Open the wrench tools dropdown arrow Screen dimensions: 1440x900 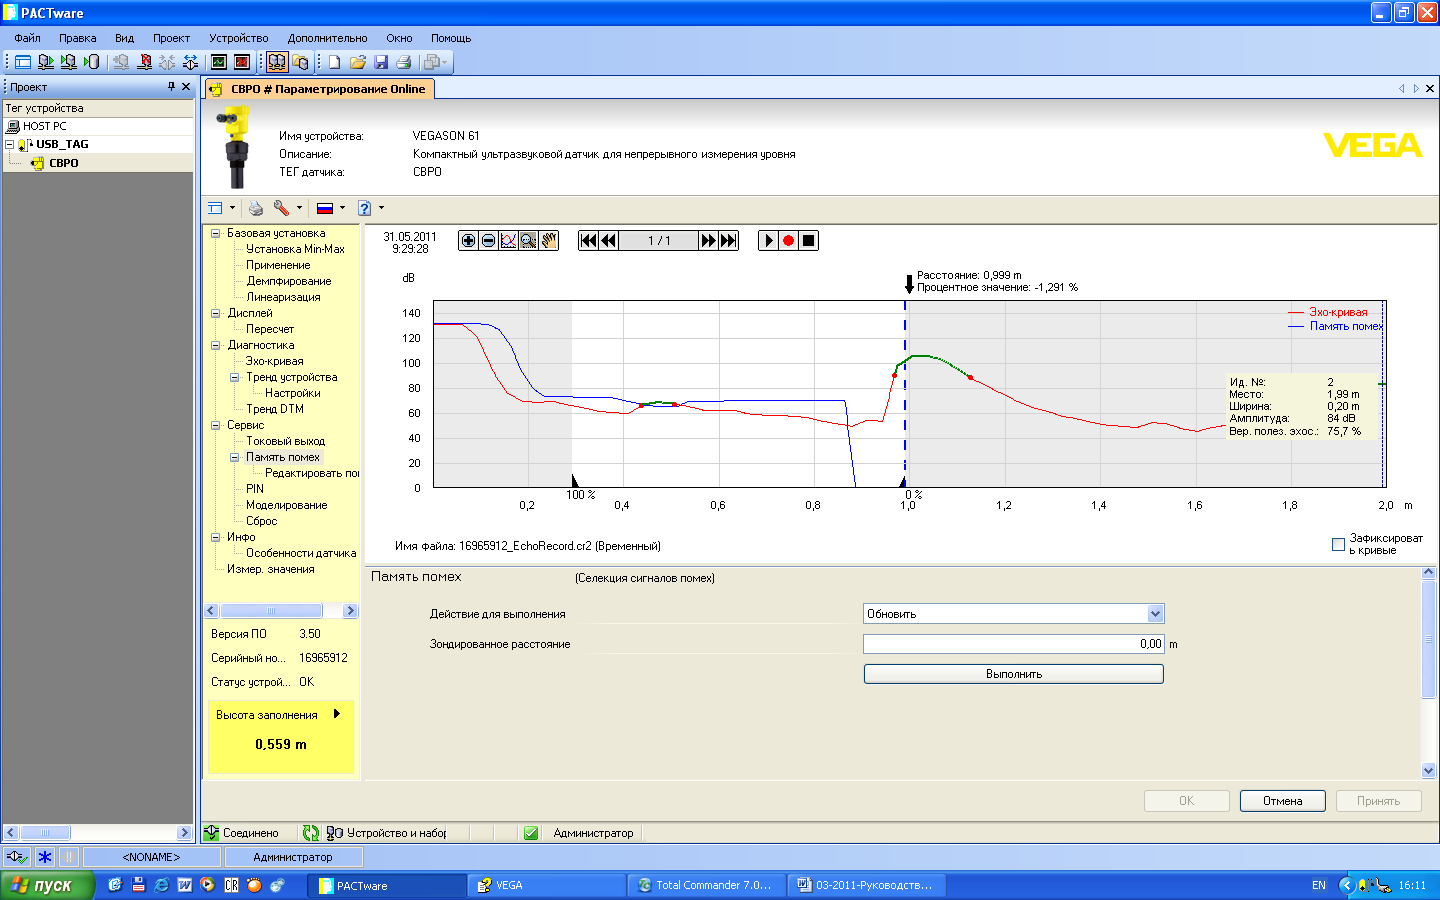click(x=299, y=208)
